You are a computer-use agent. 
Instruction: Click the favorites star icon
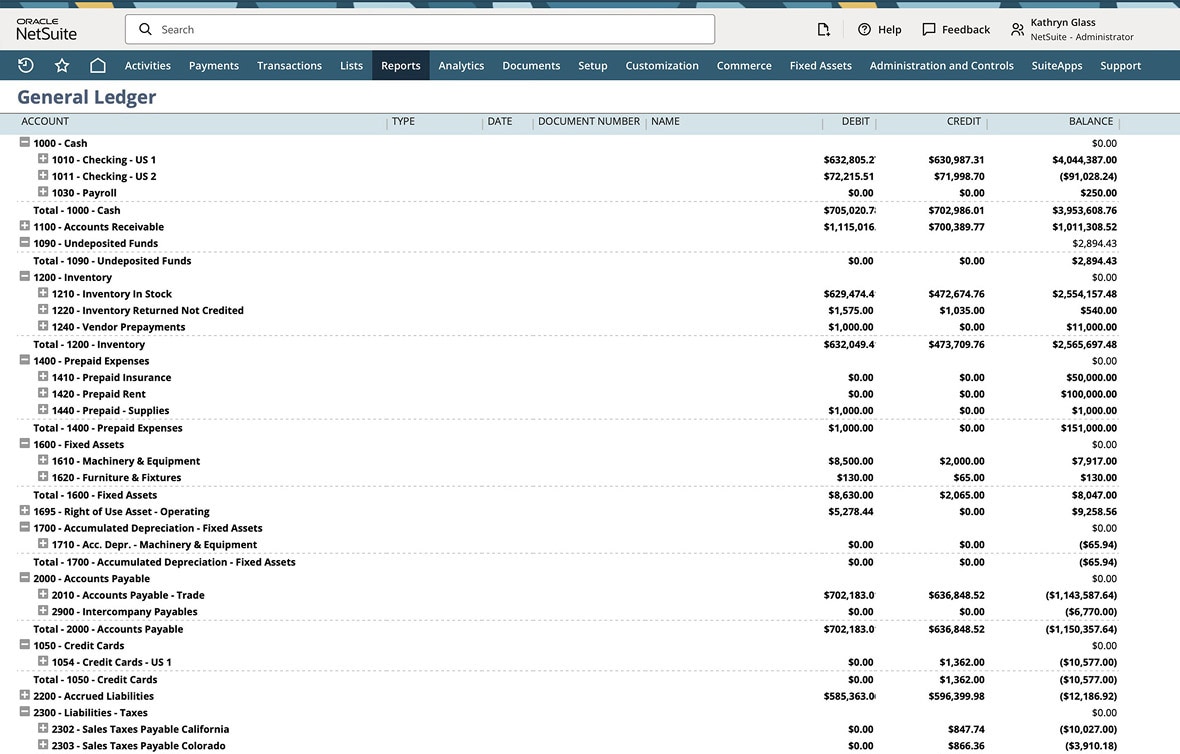click(62, 64)
